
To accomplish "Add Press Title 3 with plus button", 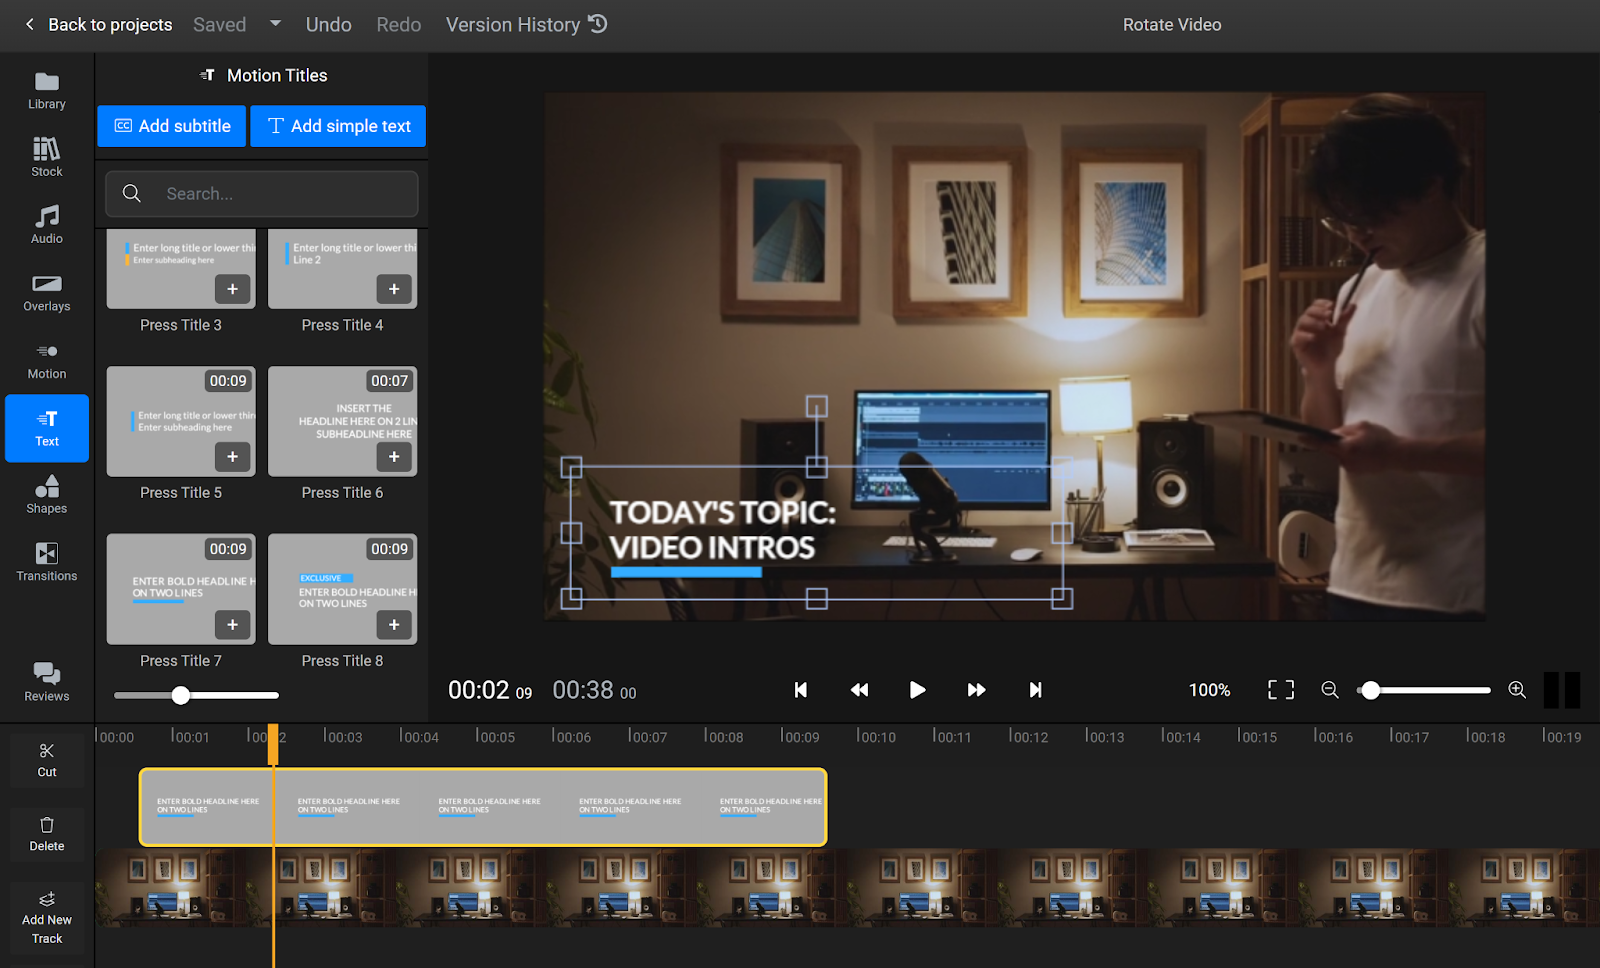I will [232, 289].
